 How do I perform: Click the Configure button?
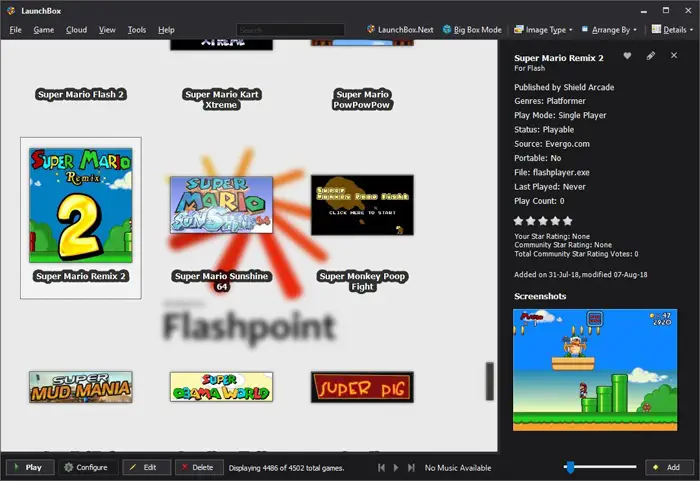click(88, 467)
